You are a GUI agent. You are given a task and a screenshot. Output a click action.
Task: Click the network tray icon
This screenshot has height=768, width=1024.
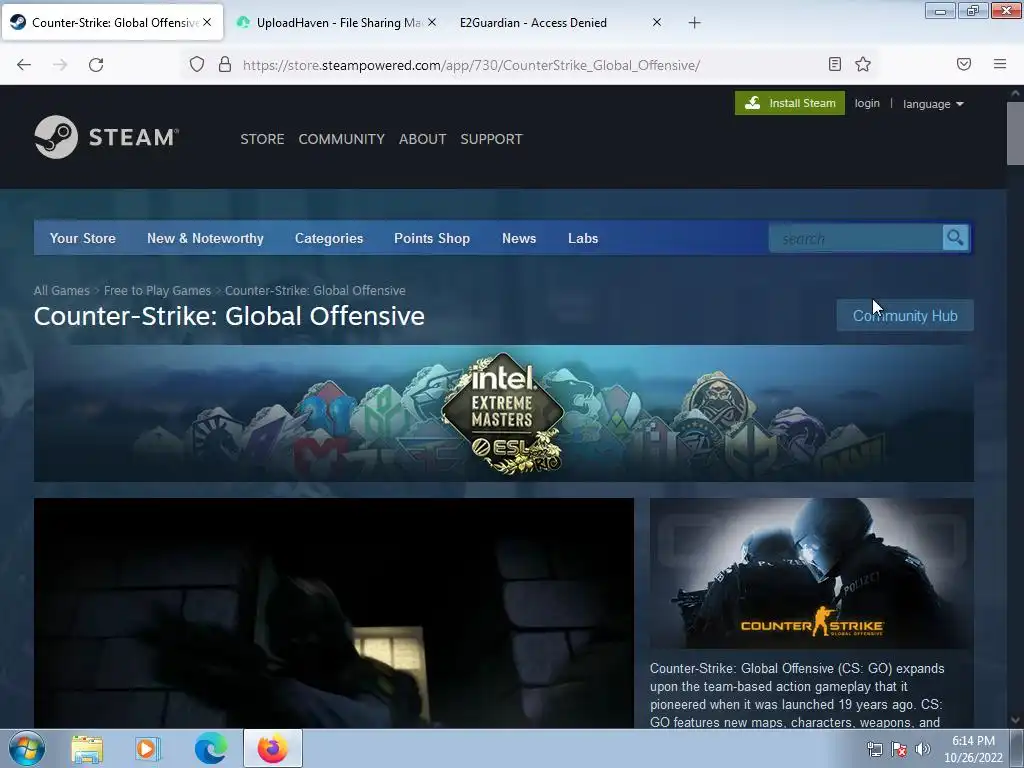pos(874,749)
